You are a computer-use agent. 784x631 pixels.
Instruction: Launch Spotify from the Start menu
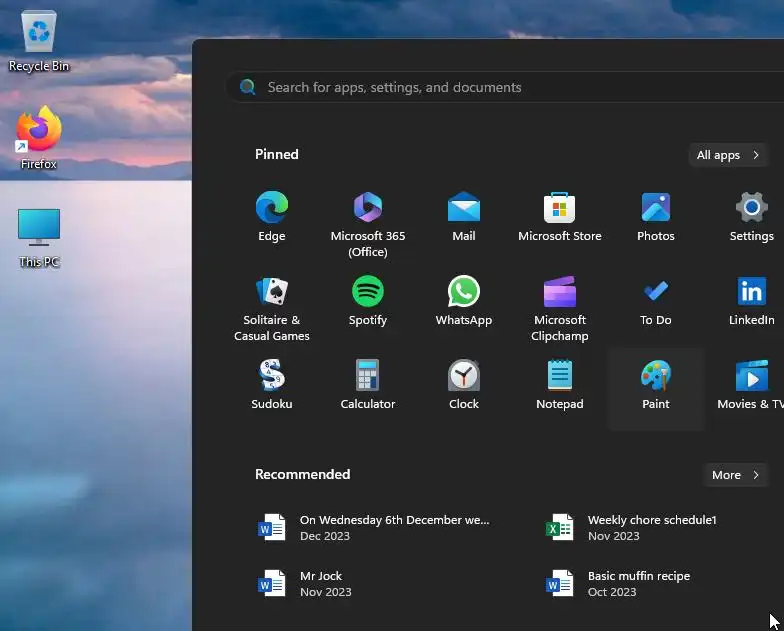tap(368, 300)
